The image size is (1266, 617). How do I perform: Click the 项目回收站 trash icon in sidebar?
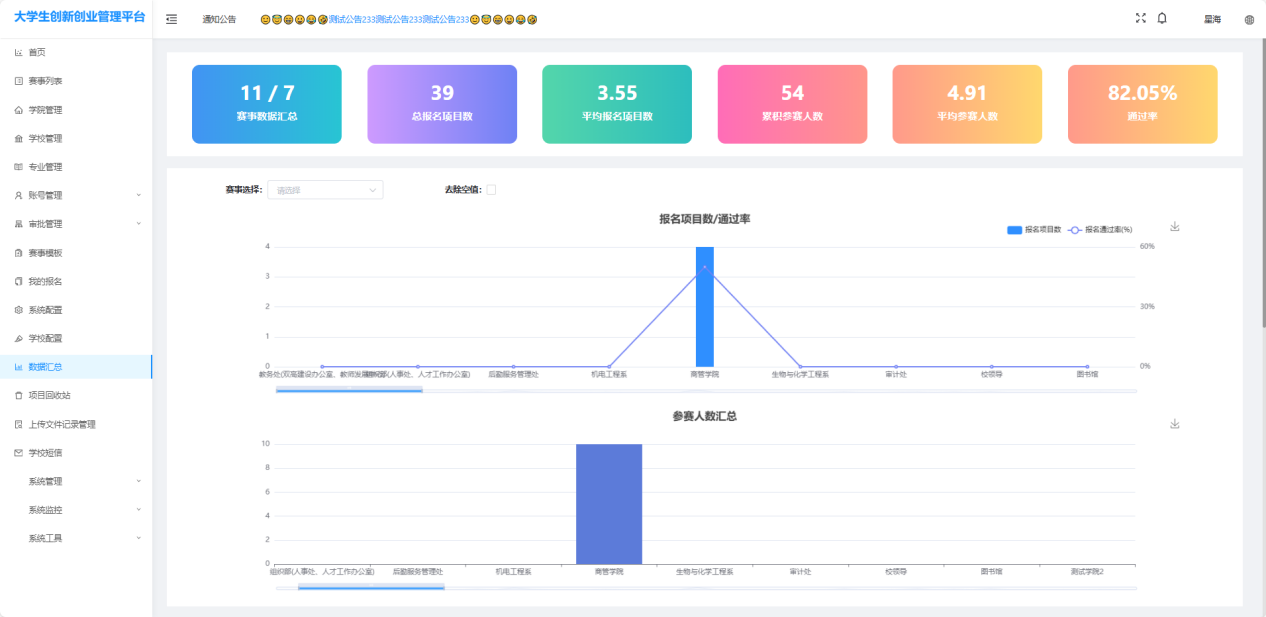pyautogui.click(x=19, y=395)
